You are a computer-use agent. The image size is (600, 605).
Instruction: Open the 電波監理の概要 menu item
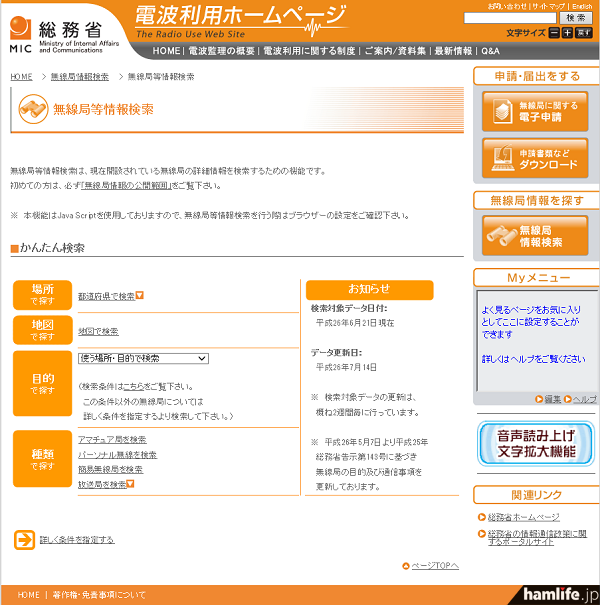point(221,50)
